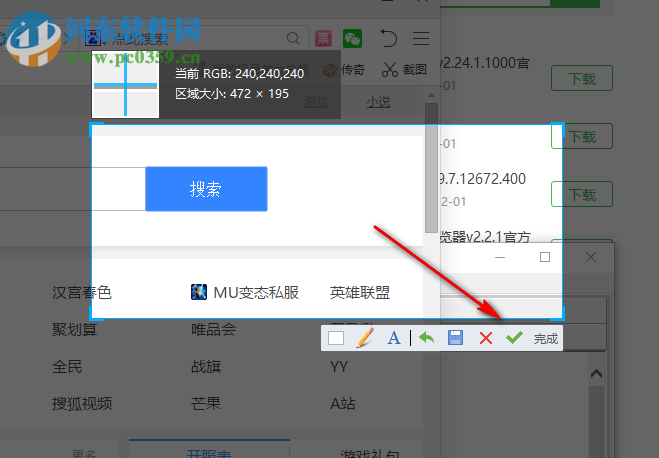Click scrollbar up arrow in browser page
Screen dimensions: 659x458
coord(431,95)
